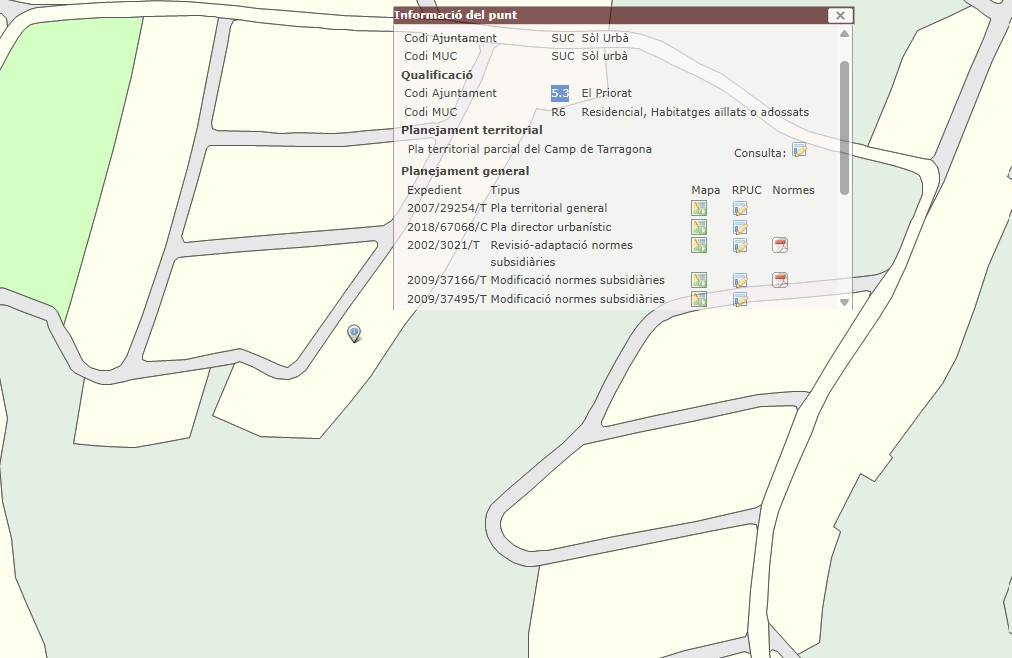Click Mapa icon for Pla director urbanístic

699,227
